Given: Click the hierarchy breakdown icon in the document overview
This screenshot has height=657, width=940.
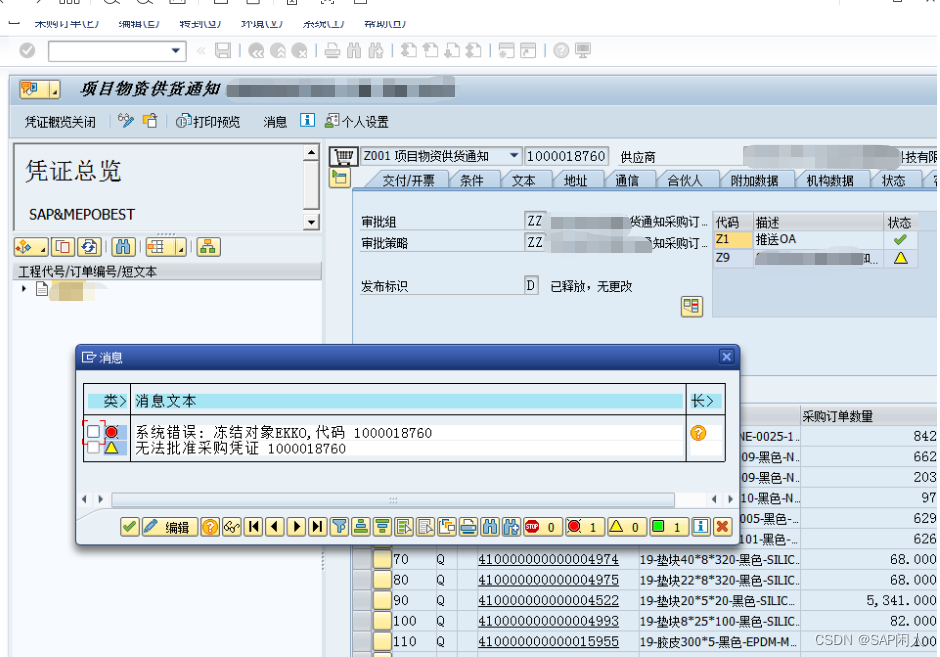Looking at the screenshot, I should 208,247.
